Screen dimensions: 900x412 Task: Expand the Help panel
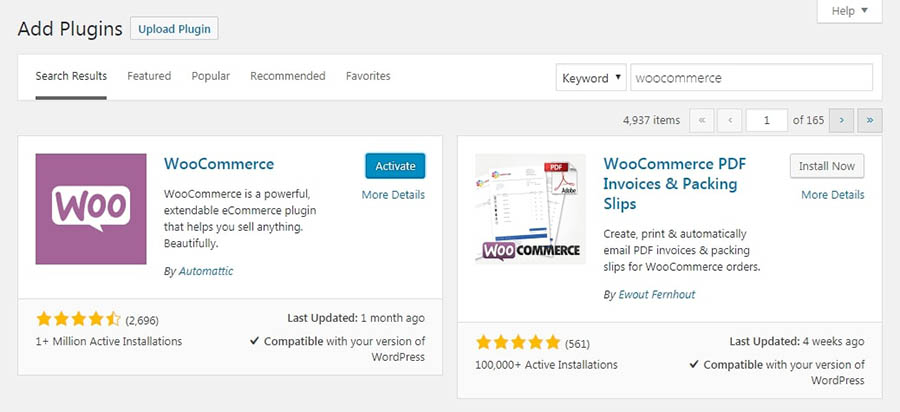tap(849, 11)
